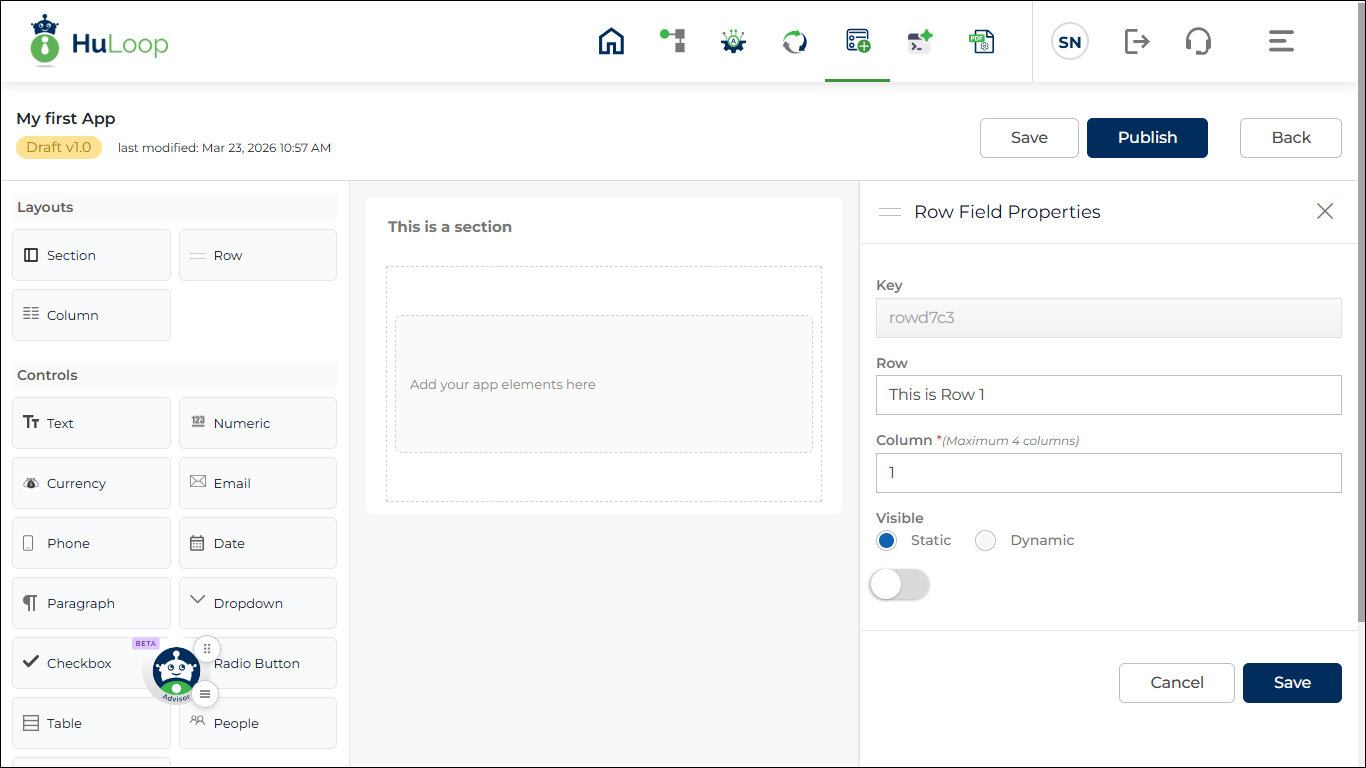This screenshot has height=768, width=1366.
Task: Click the Back button
Action: click(1291, 138)
